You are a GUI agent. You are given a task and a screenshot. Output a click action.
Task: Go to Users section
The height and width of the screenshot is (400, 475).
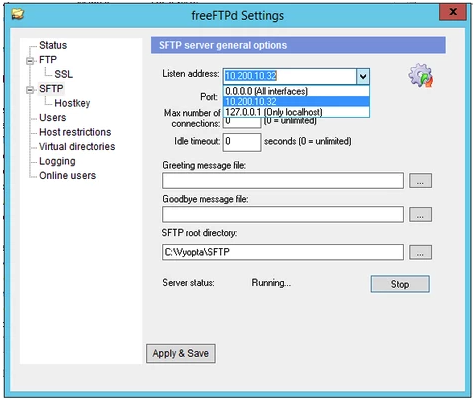tap(53, 118)
